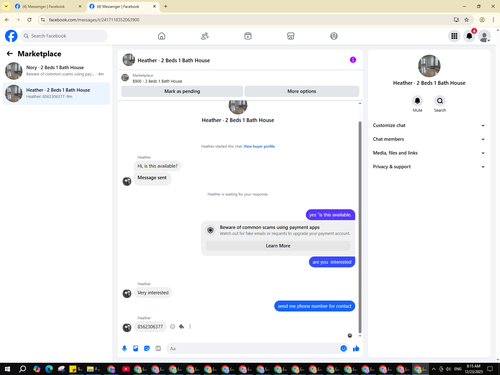The height and width of the screenshot is (375, 500).
Task: Show hidden system tray icons
Action: click(433, 369)
